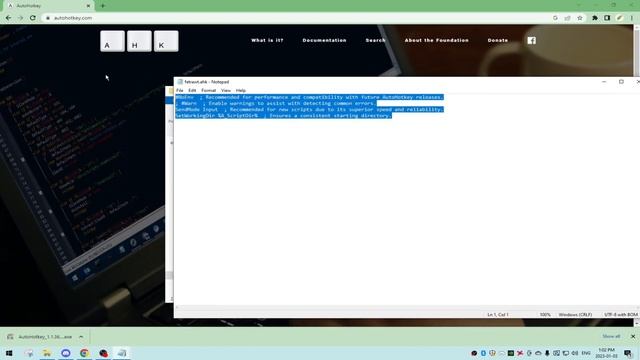Click the SetWorkingDir line in Notepad
The image size is (640, 360).
pos(284,116)
